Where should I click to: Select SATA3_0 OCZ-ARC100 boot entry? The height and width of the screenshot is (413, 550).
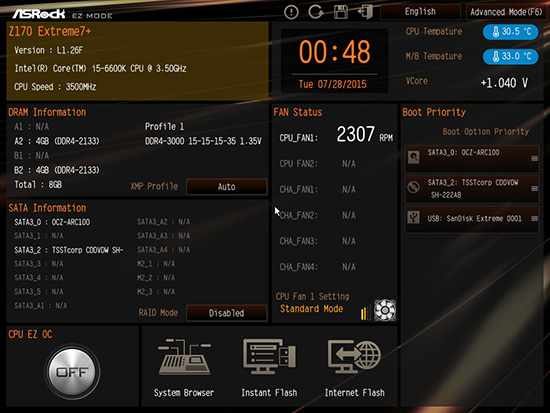coord(472,159)
